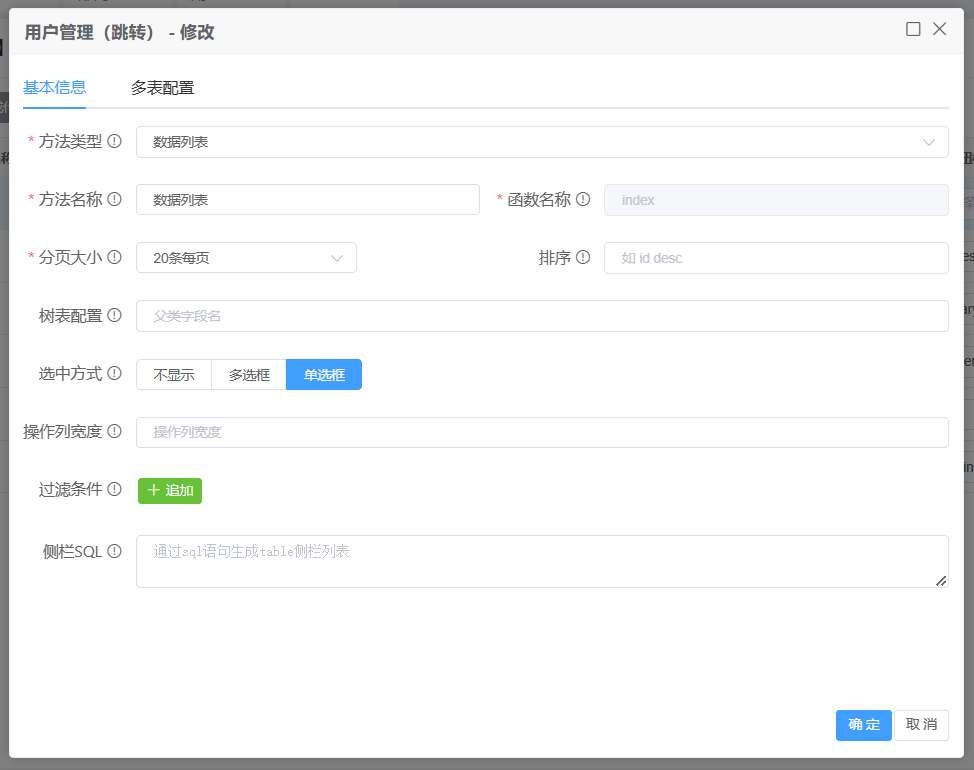Viewport: 974px width, 770px height.
Task: Open the 方法类型 dropdown
Action: click(542, 142)
